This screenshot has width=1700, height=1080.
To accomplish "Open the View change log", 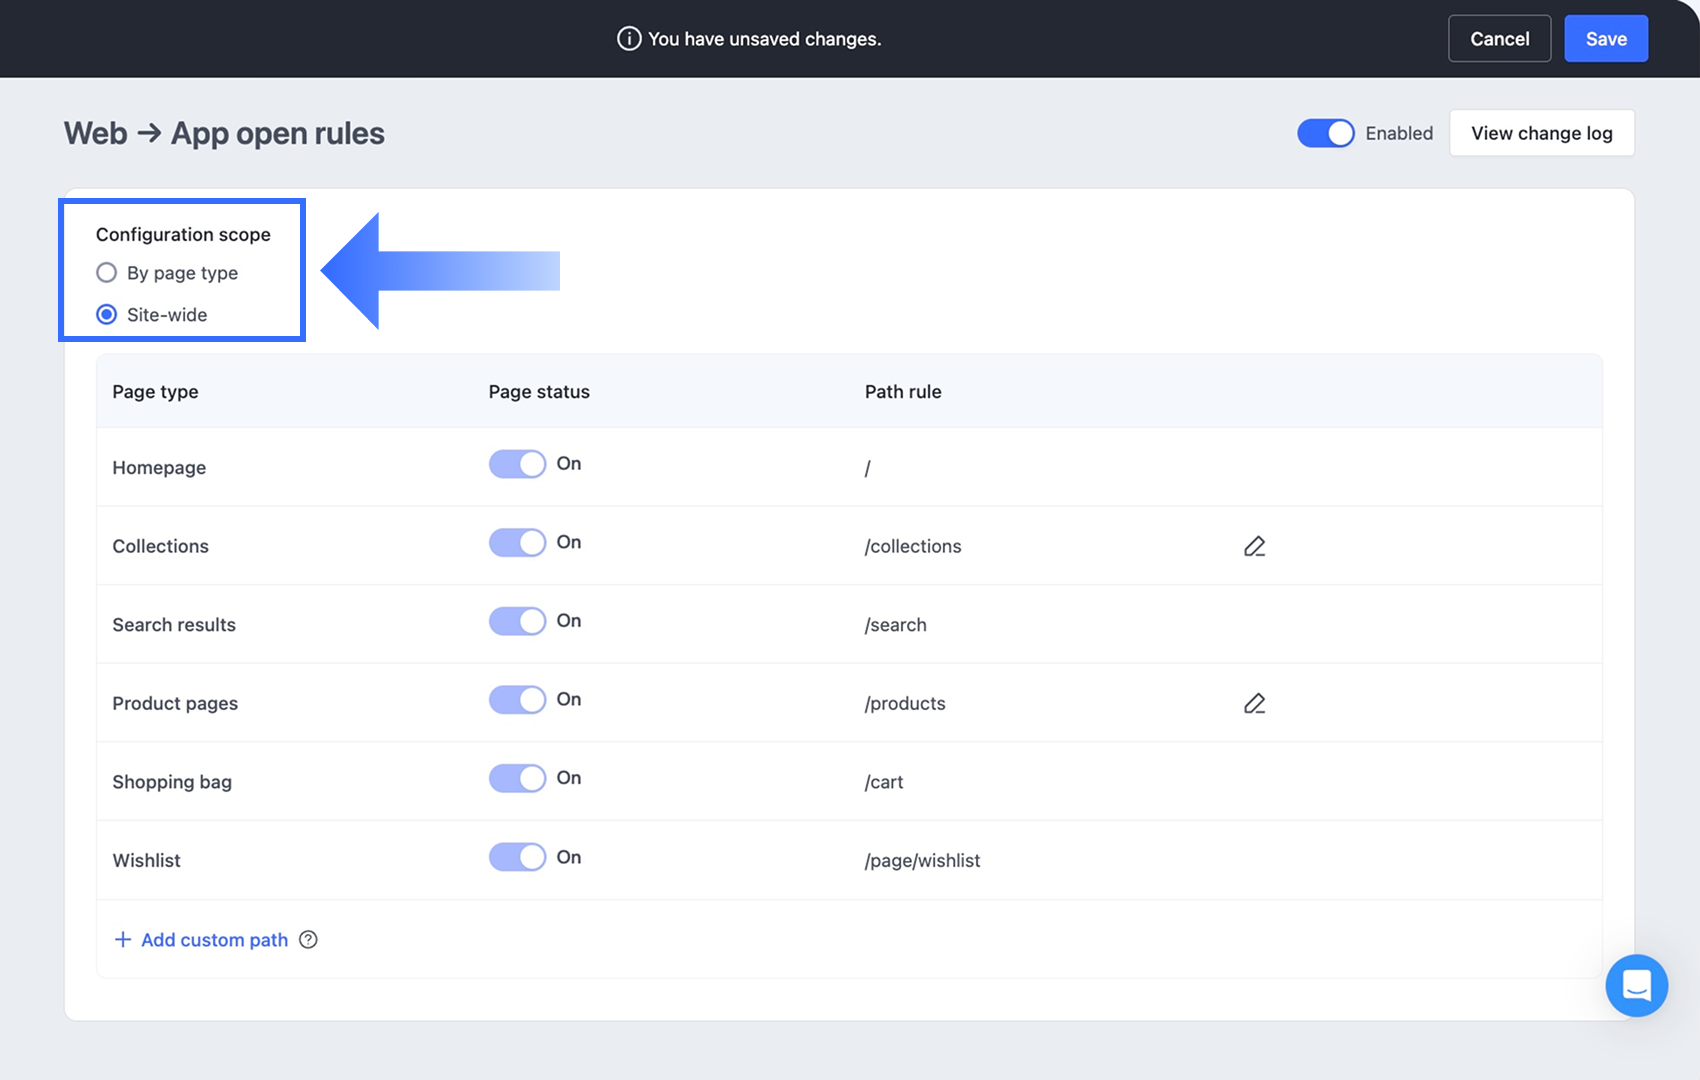I will point(1541,133).
